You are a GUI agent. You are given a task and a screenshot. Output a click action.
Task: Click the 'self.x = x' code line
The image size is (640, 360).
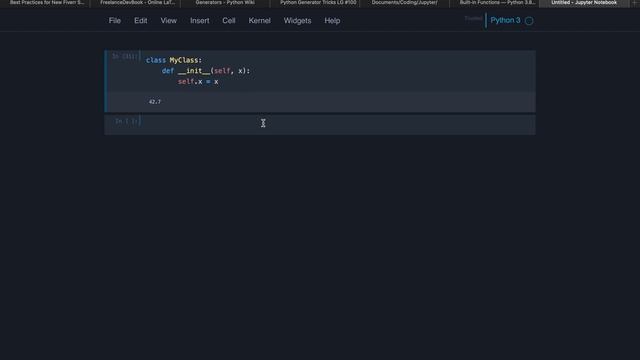[x=198, y=82]
